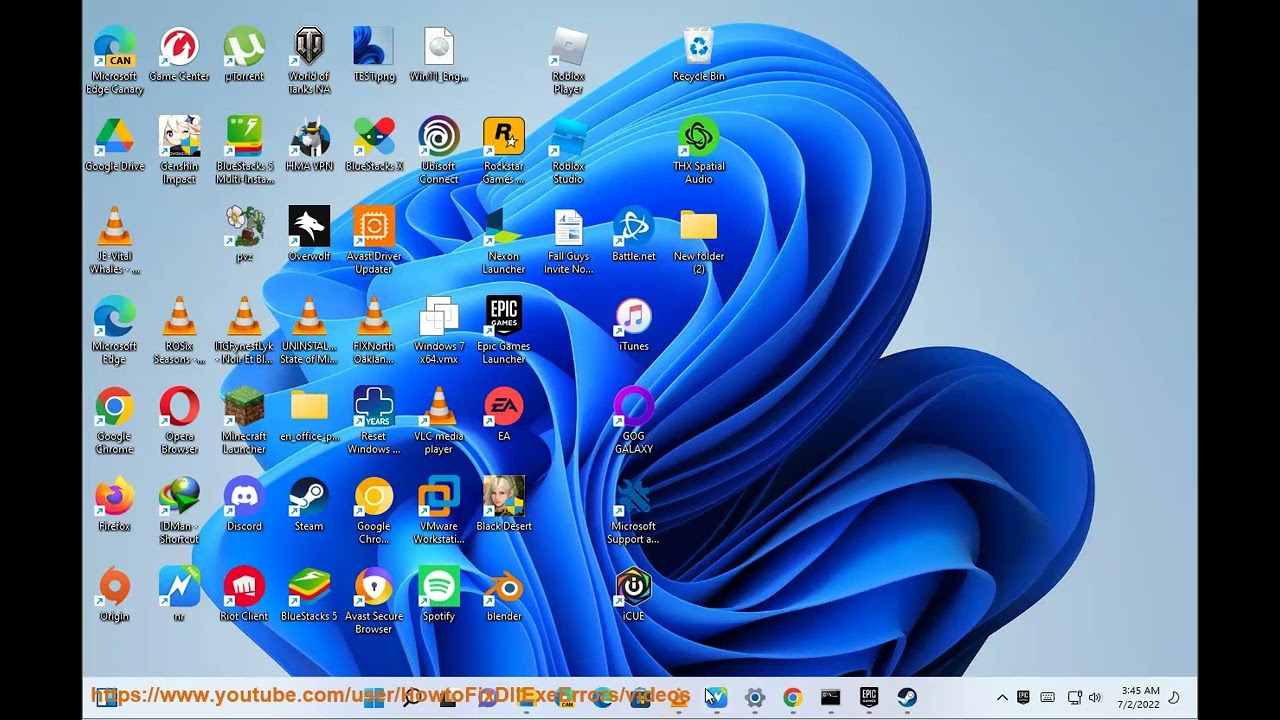Select the THX Spatial Audio icon

698,151
